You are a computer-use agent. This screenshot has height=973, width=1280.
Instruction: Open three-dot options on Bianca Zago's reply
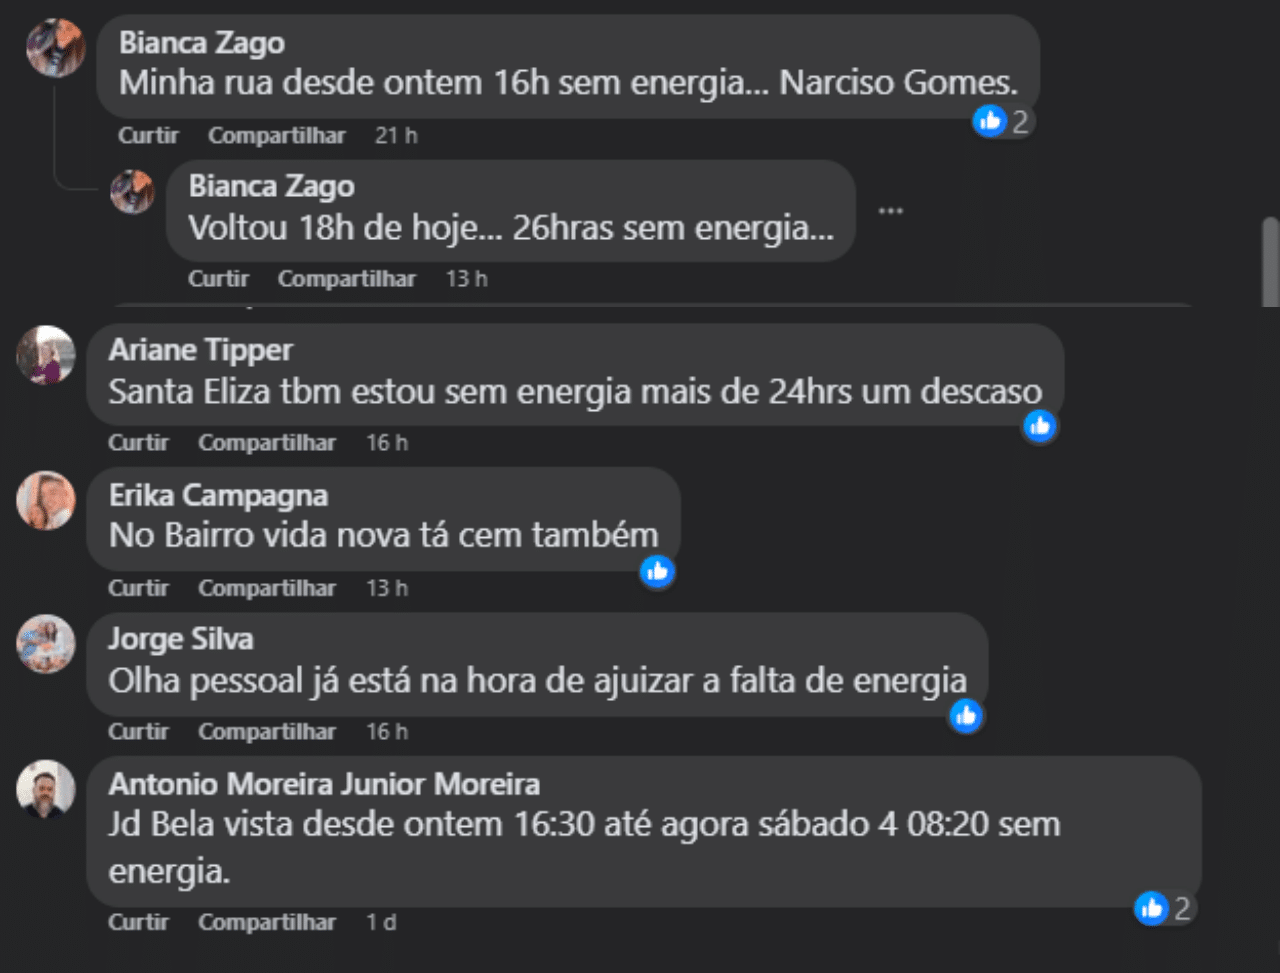coord(890,211)
